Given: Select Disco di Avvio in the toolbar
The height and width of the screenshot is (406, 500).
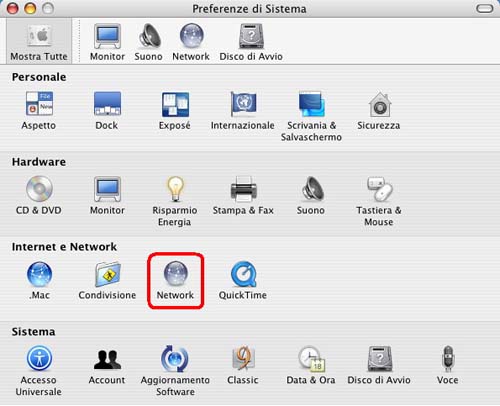Looking at the screenshot, I should pos(251,42).
